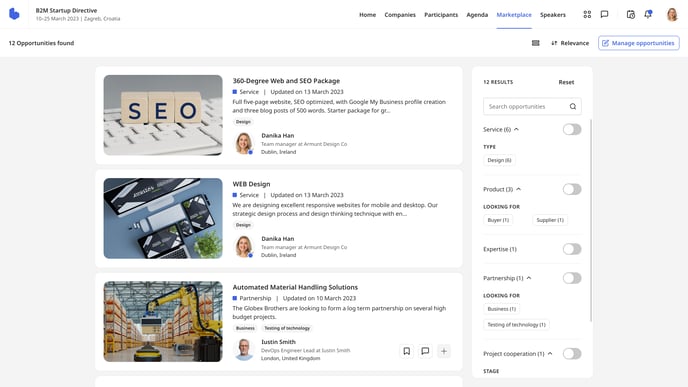688x387 pixels.
Task: Click Design tag on WEB Design card
Action: (x=243, y=225)
